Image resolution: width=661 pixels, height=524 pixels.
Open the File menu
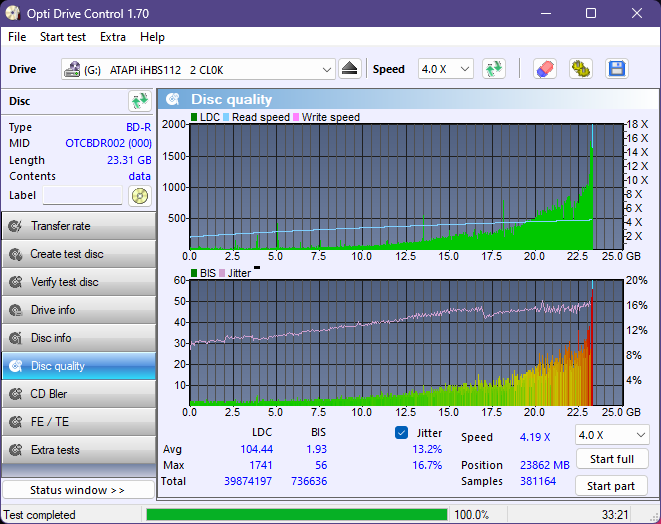pos(17,37)
